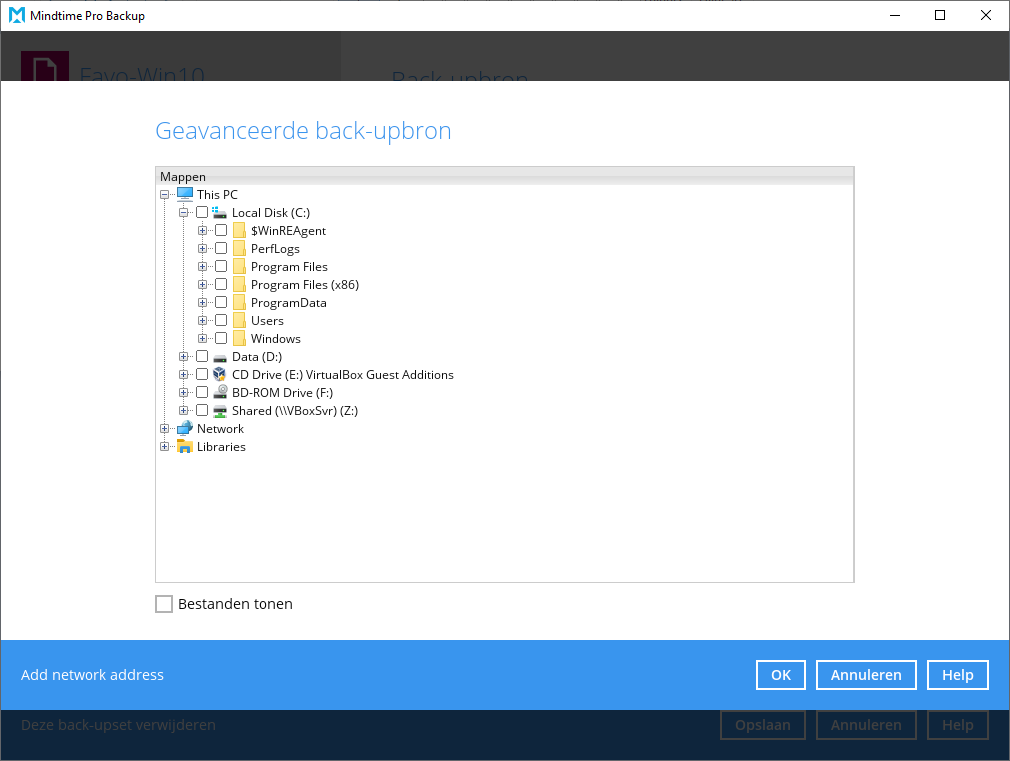This screenshot has height=761, width=1010.
Task: Click the Program Files (x86) folder icon
Action: point(239,284)
